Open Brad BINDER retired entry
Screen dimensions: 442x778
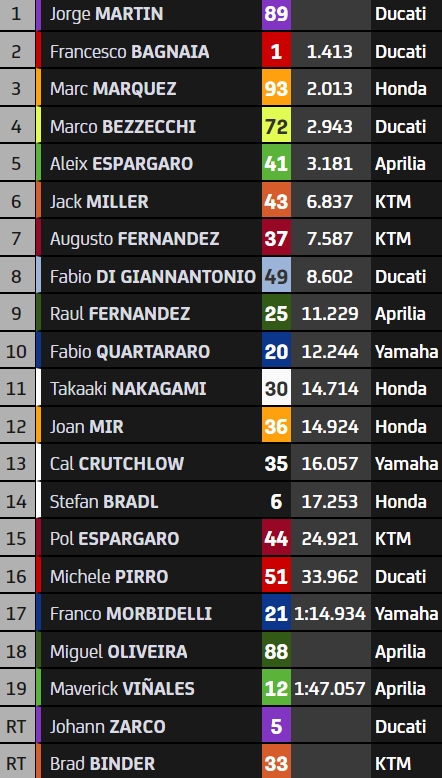[221, 763]
